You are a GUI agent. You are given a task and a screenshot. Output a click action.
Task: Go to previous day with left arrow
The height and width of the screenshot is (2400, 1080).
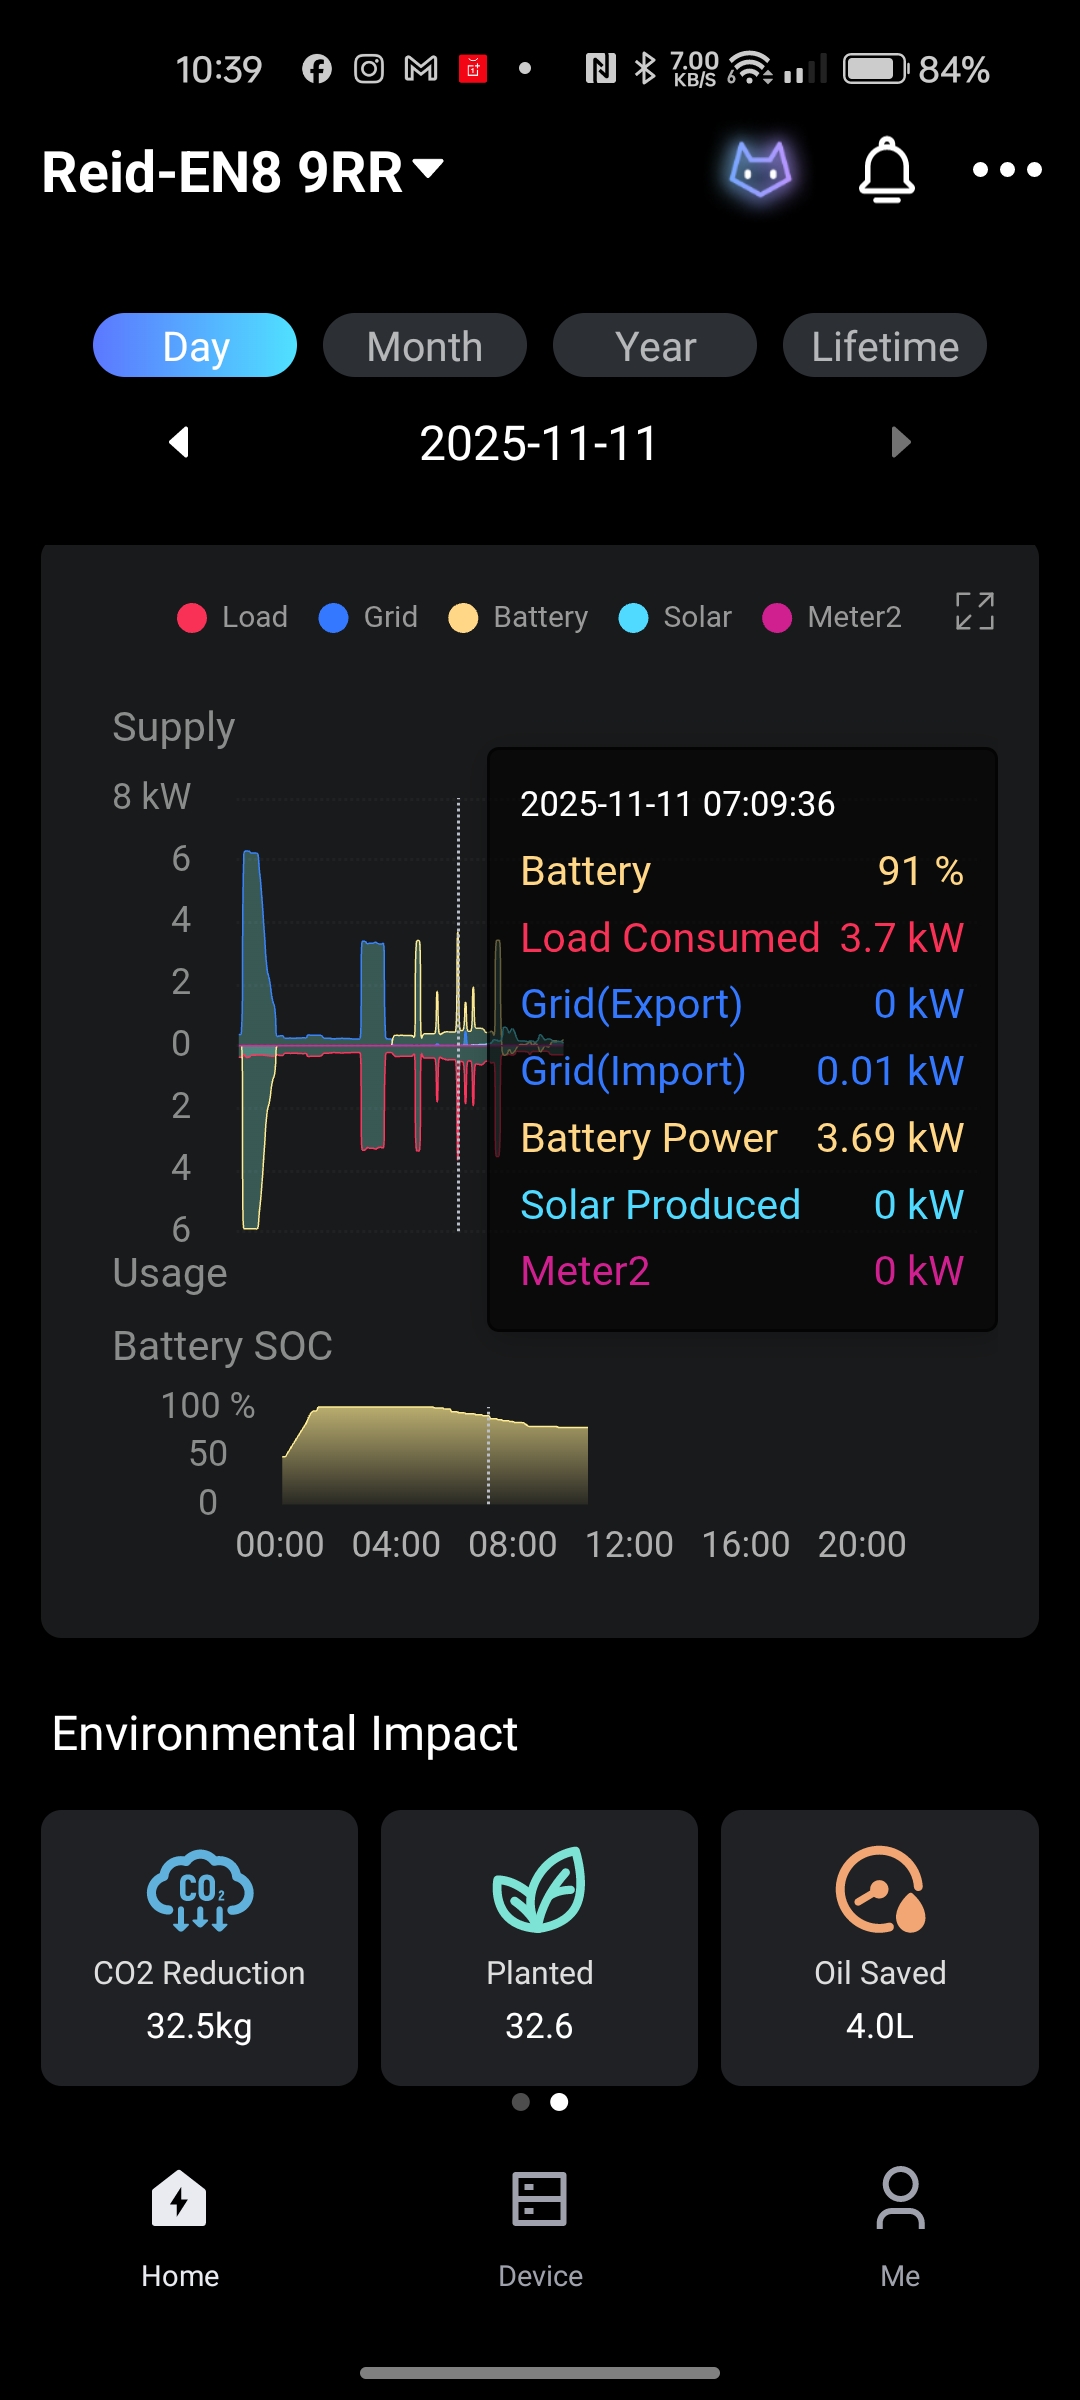(x=180, y=442)
